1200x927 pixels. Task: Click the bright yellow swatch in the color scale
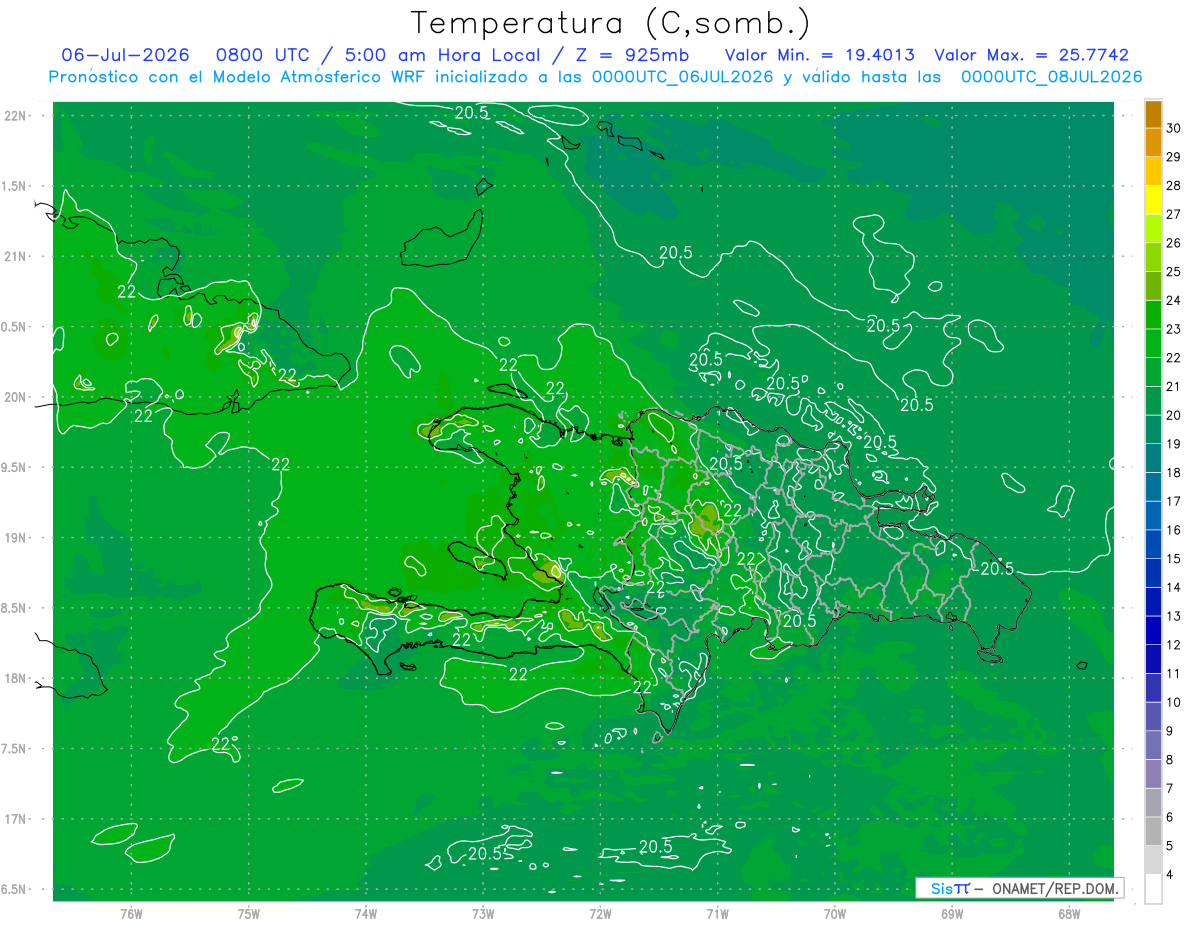coord(1153,199)
